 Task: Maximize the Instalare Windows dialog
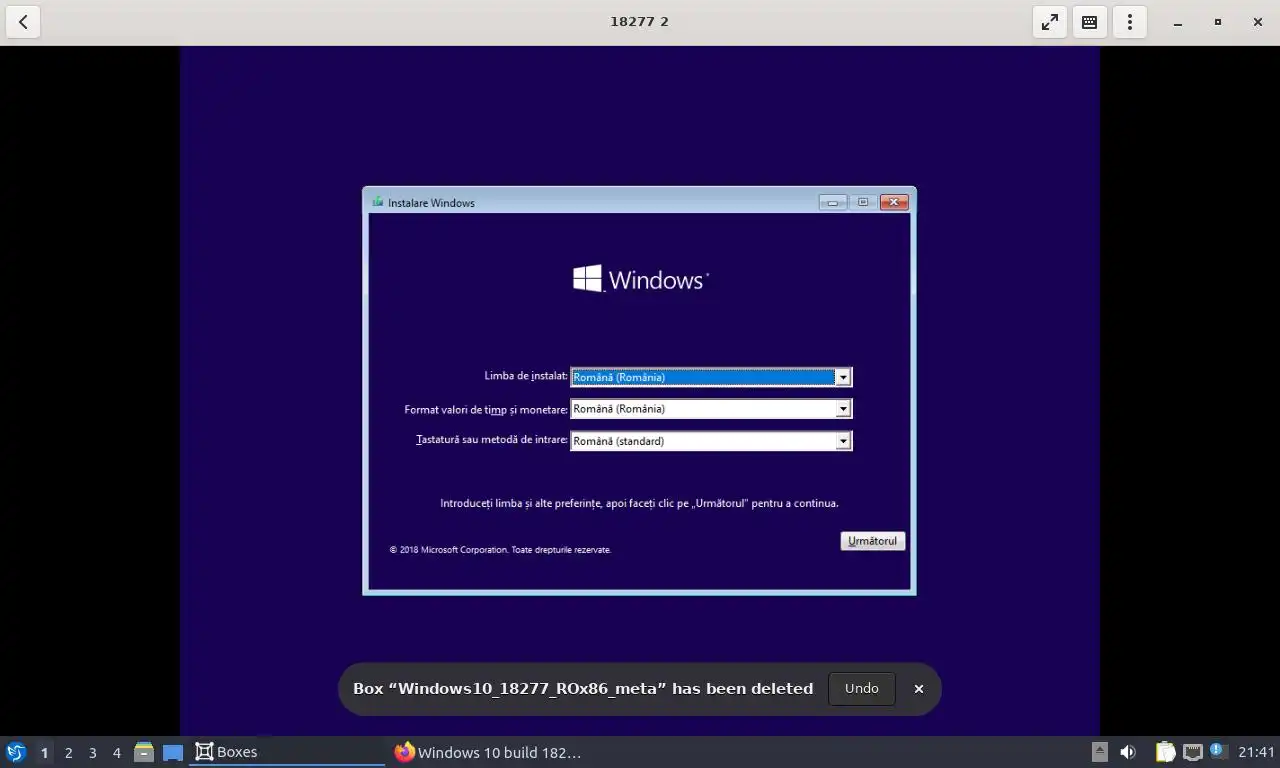point(863,202)
